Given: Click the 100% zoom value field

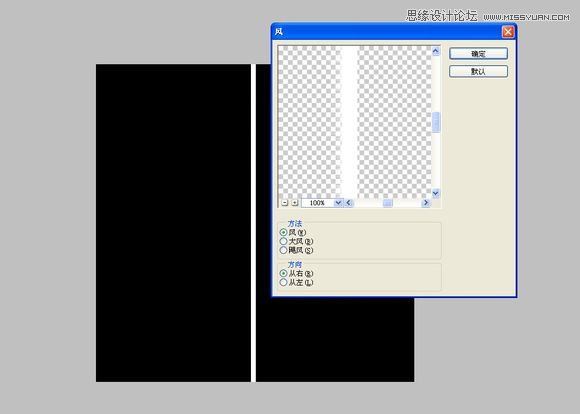Looking at the screenshot, I should 317,203.
